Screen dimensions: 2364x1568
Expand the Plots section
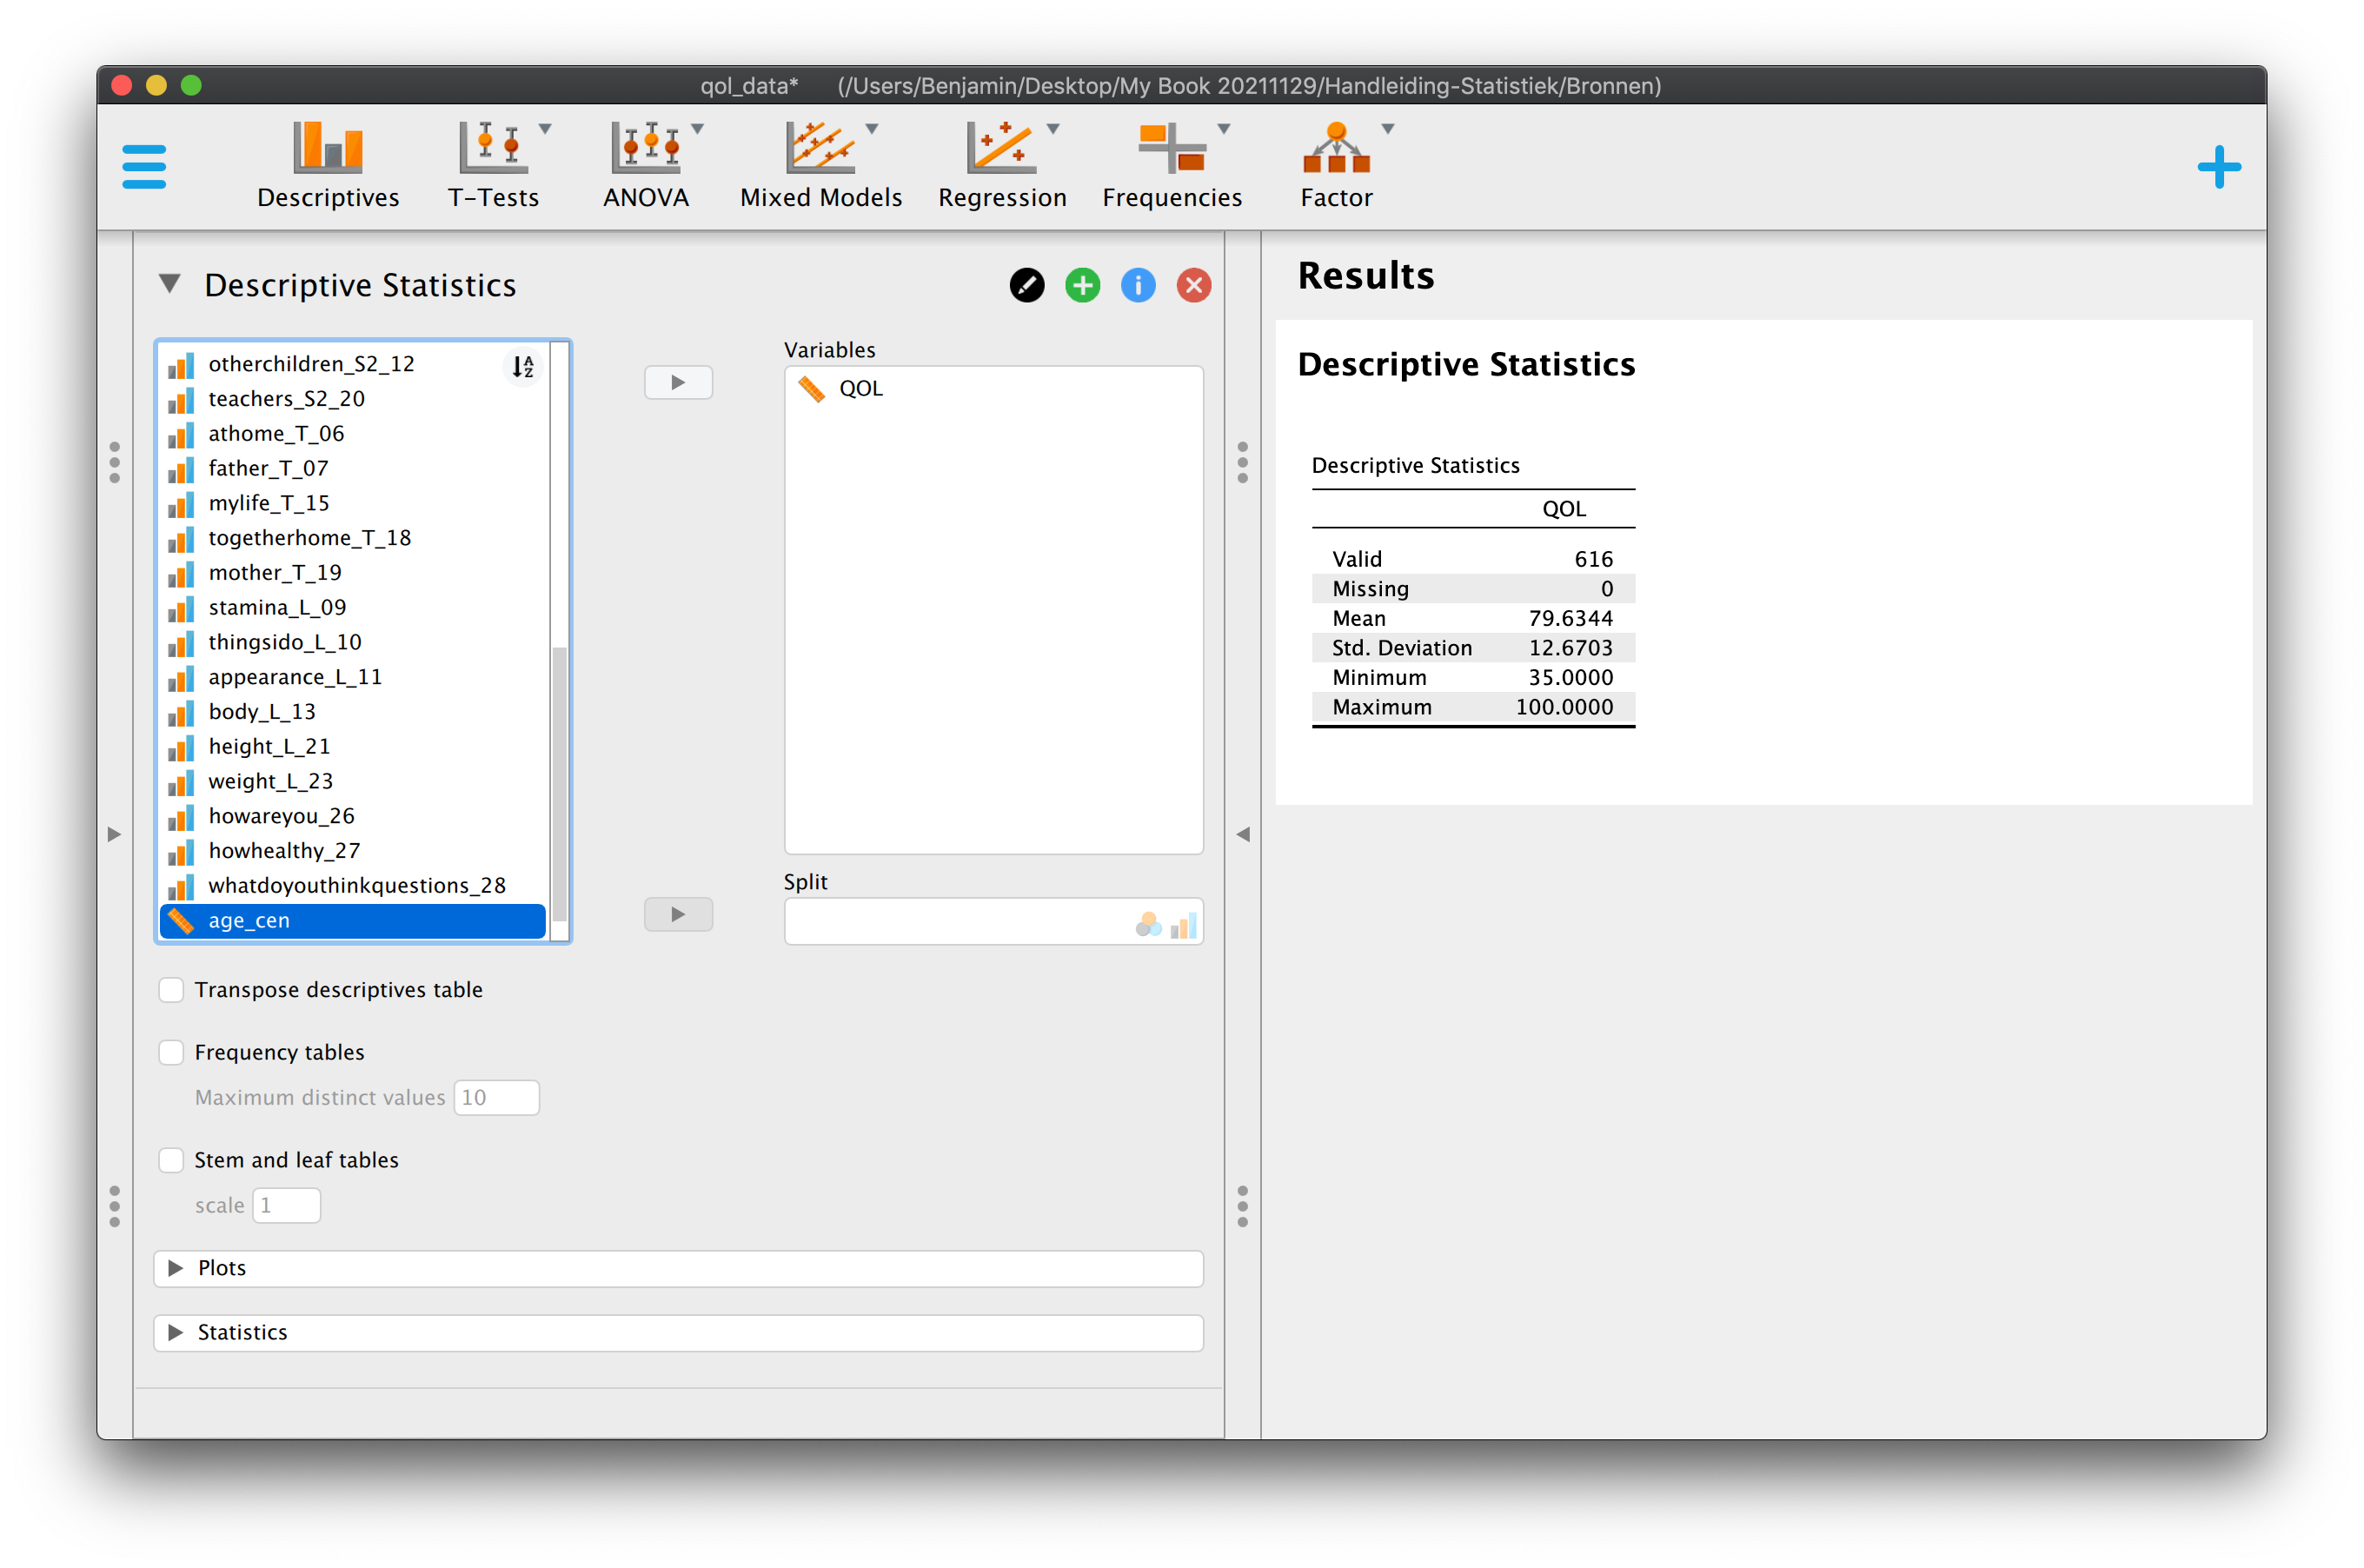(678, 1268)
